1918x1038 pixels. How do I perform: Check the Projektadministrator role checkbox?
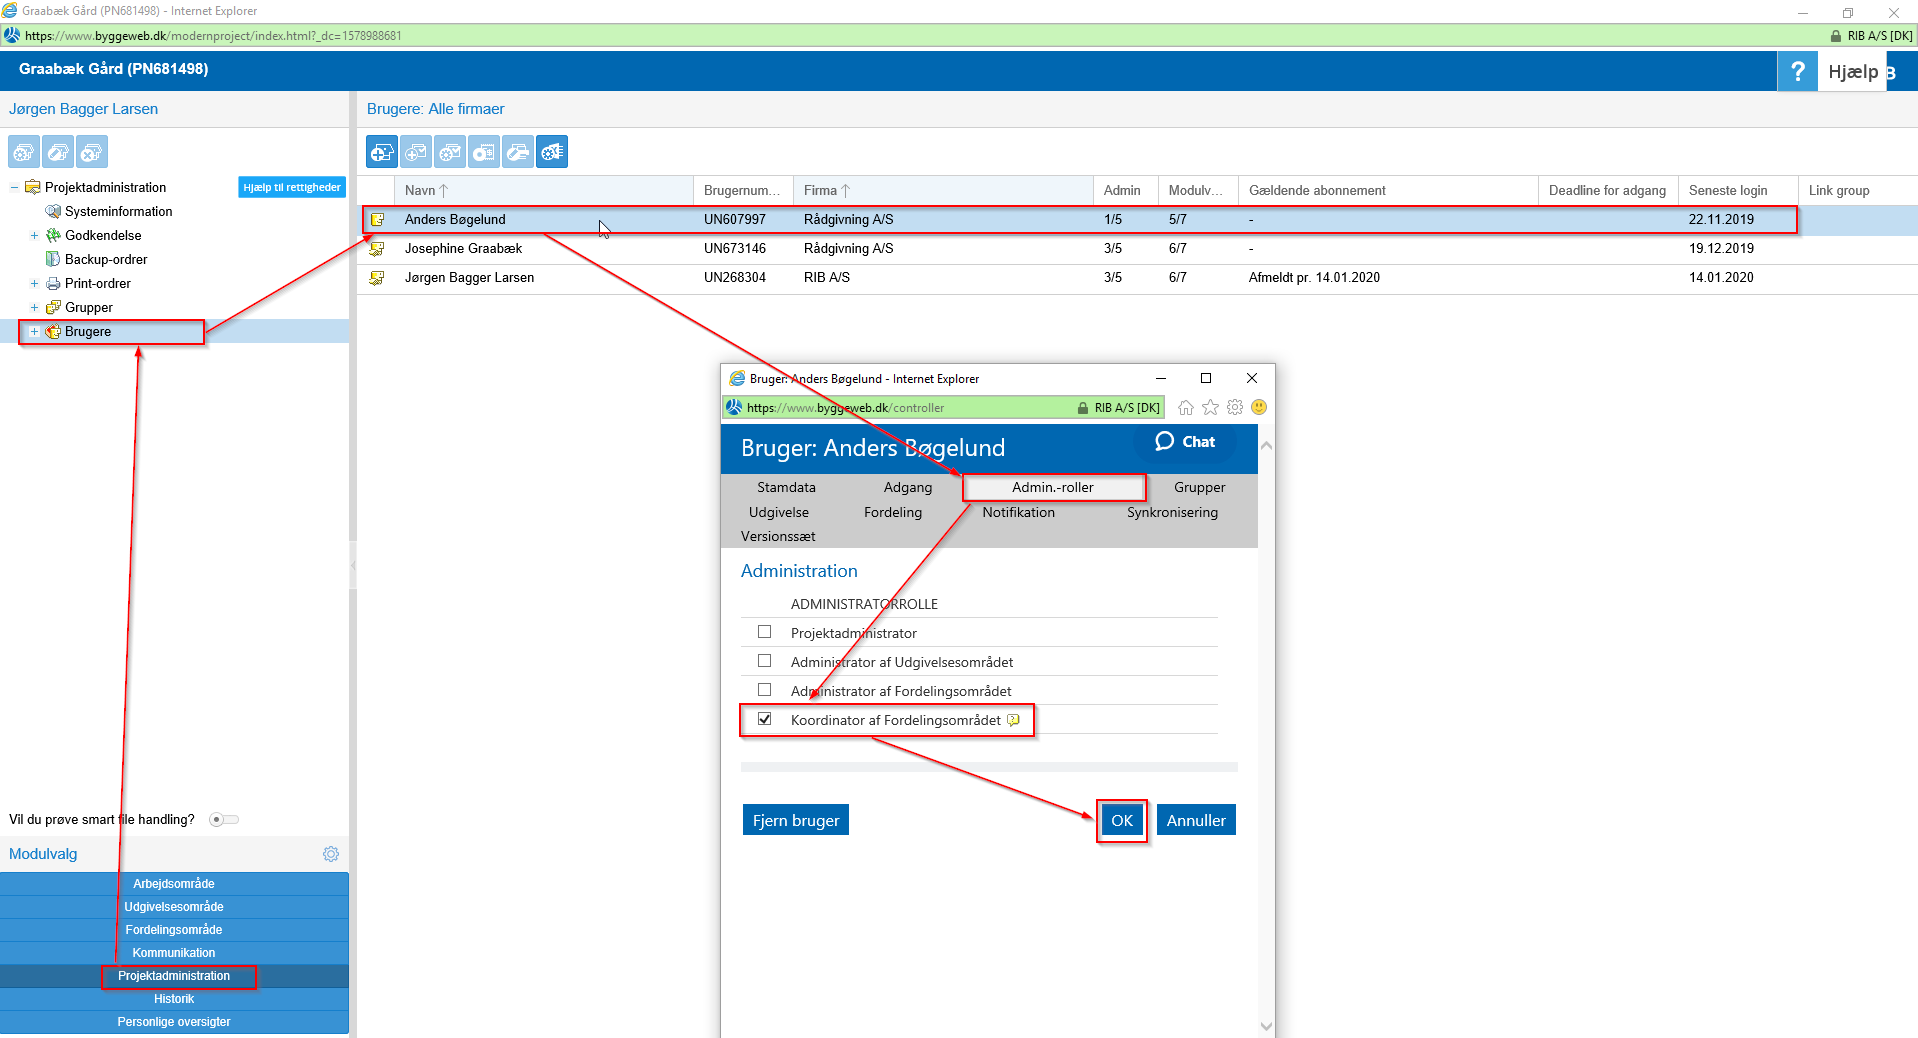765,632
